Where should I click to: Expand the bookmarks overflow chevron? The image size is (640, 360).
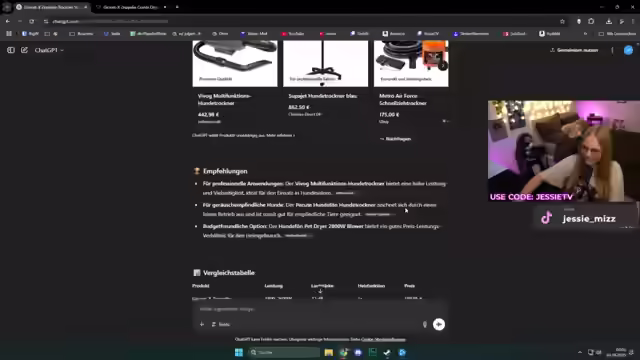click(x=585, y=34)
